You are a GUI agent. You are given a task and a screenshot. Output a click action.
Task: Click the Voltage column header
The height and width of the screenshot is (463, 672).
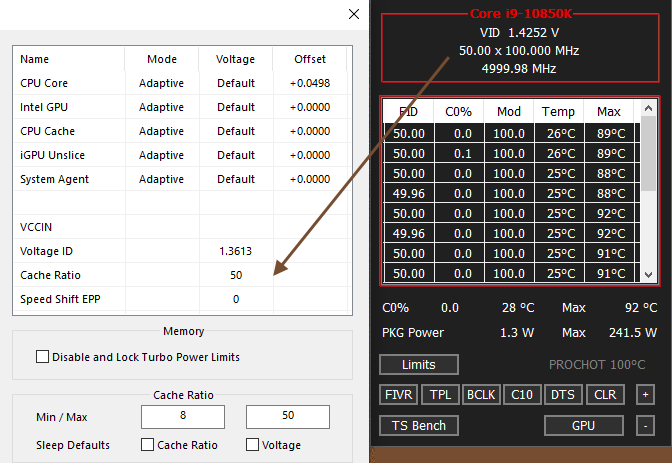(235, 59)
